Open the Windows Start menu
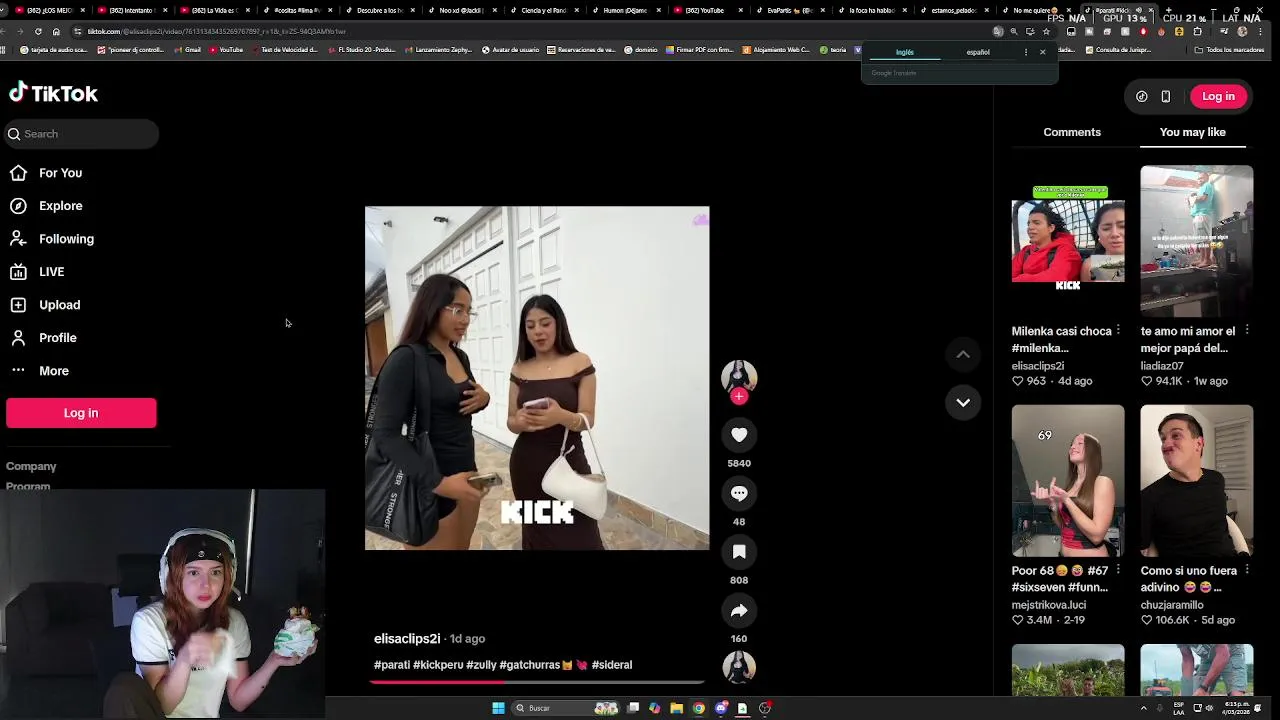 pos(498,708)
